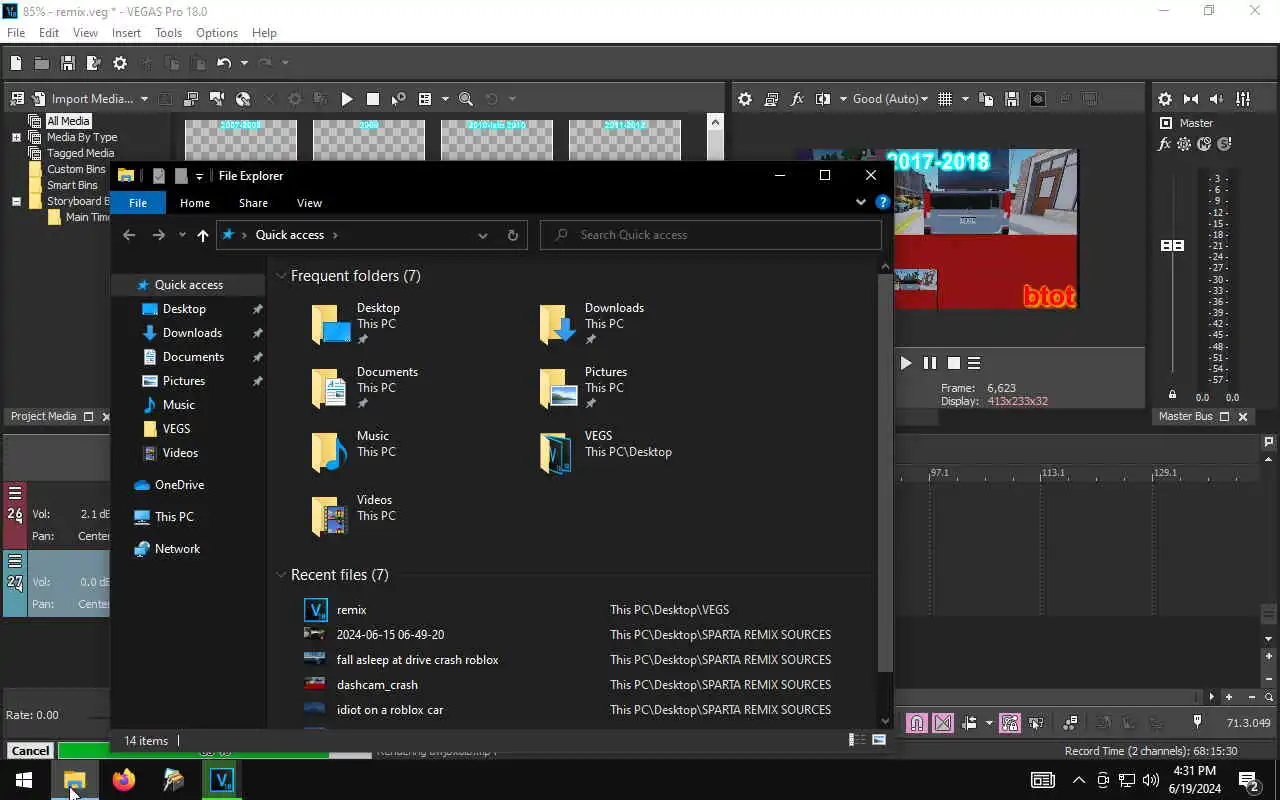
Task: Expand Media By Type tree node
Action: click(x=16, y=137)
